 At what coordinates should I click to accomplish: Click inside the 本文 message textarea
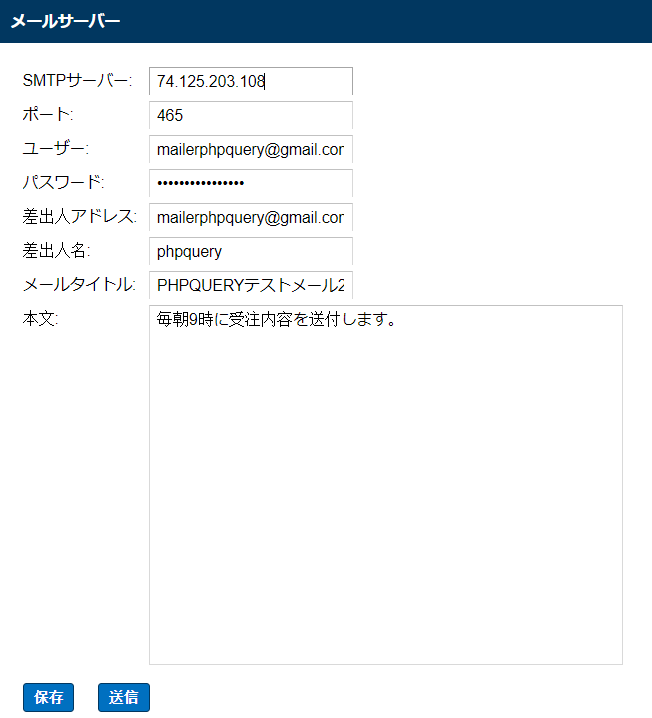coord(386,485)
